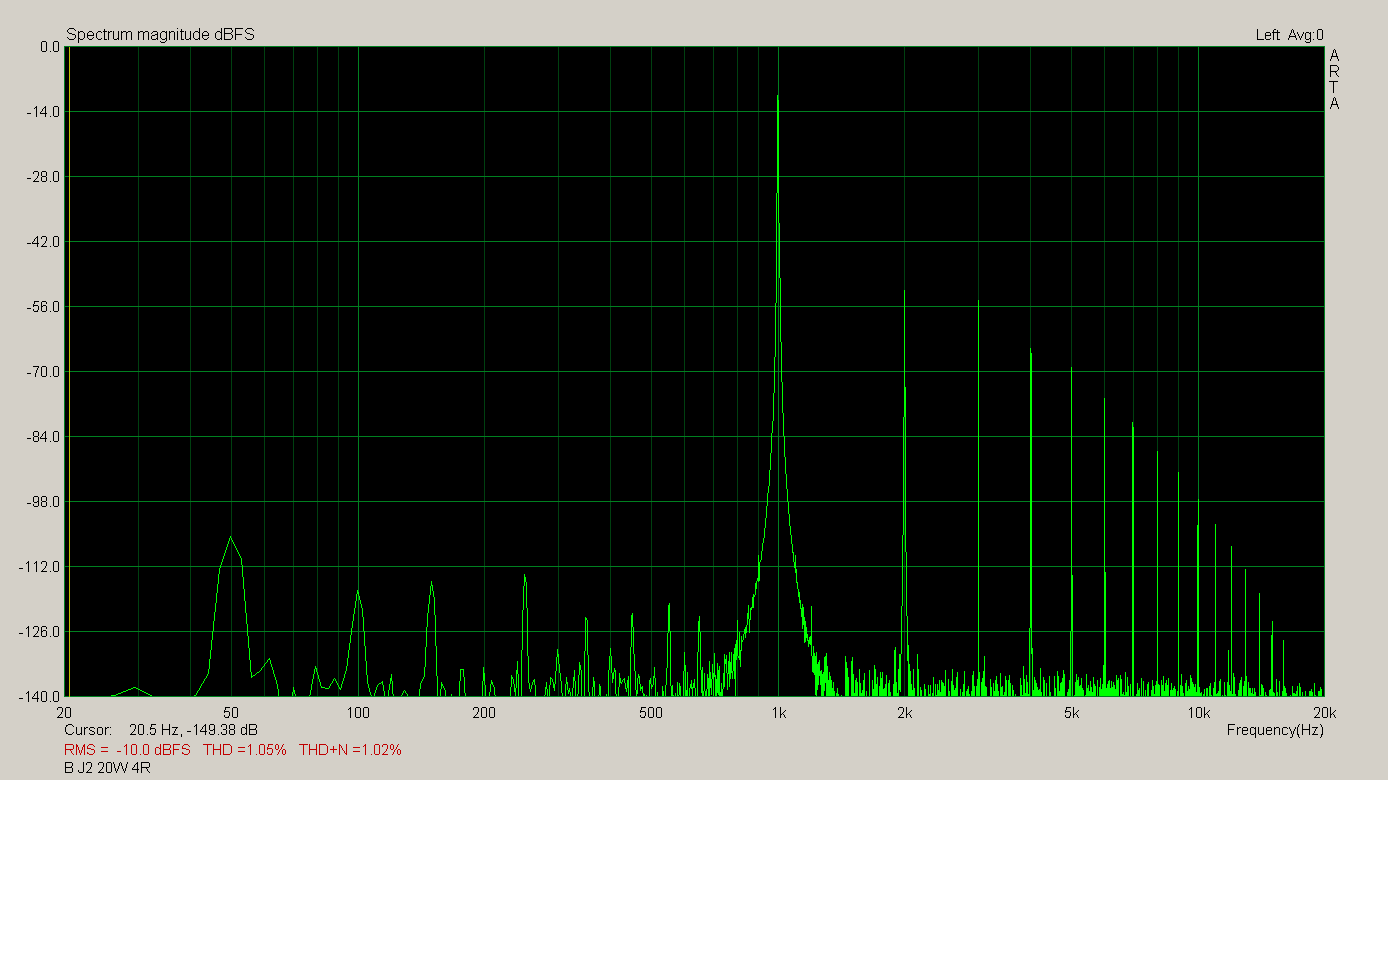The width and height of the screenshot is (1388, 960).
Task: Click the 100 Hz axis label
Action: click(x=358, y=713)
